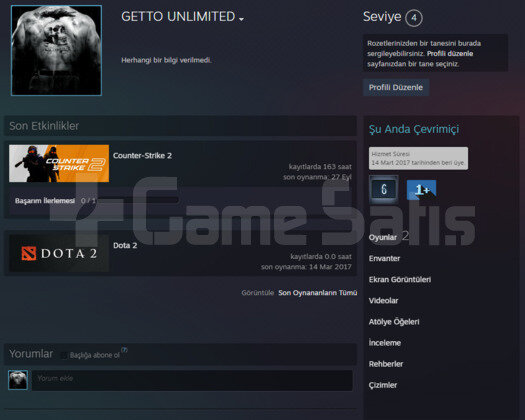Click the Başarım İlerlemesi progress row
The image size is (525, 420).
(x=180, y=201)
